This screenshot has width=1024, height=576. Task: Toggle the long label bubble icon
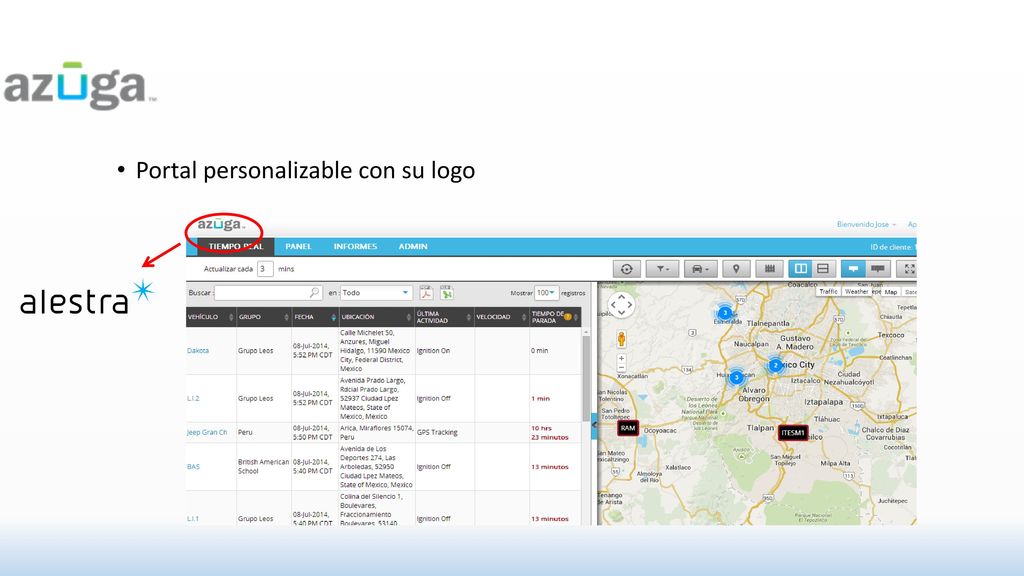(x=878, y=268)
